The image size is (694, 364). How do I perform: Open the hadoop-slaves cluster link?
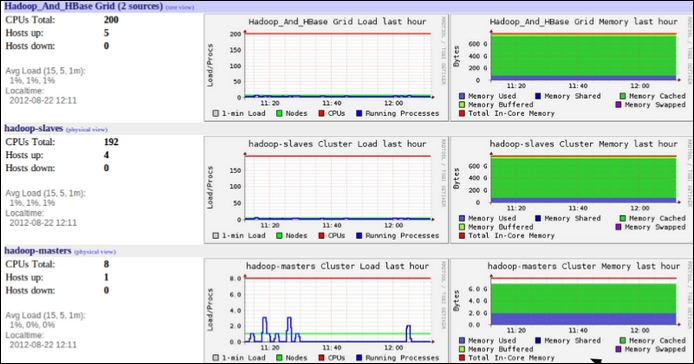click(34, 128)
